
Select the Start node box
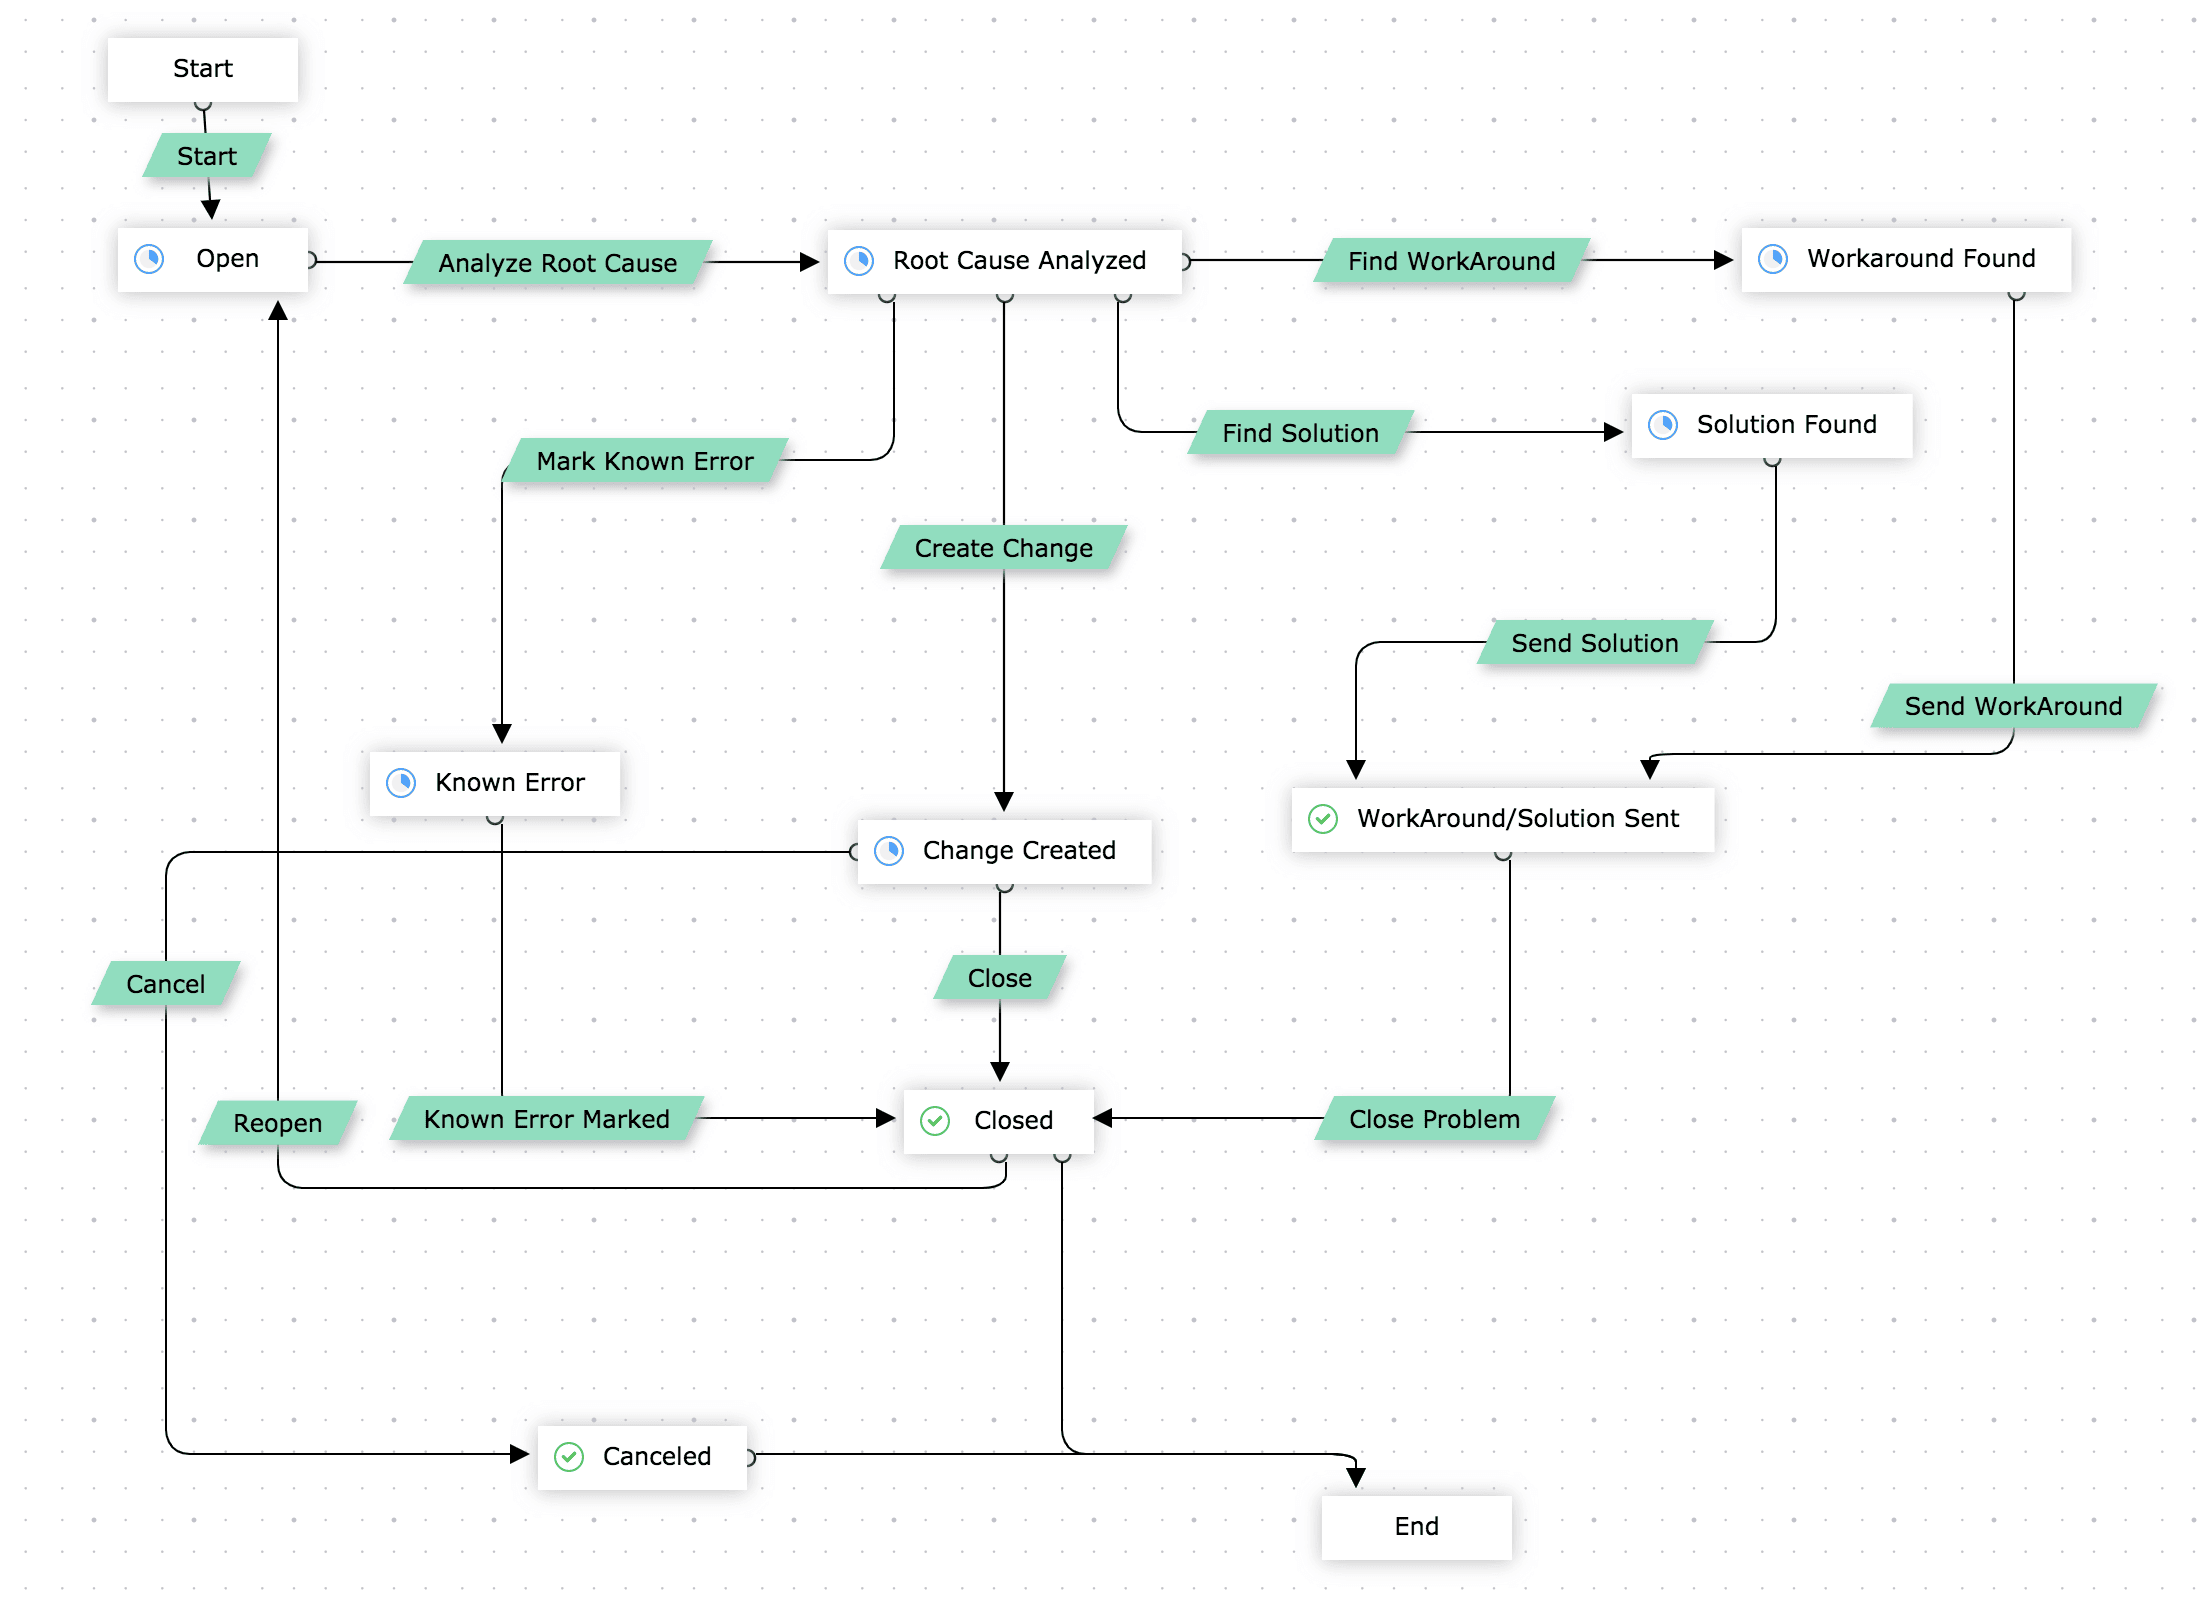[x=203, y=69]
